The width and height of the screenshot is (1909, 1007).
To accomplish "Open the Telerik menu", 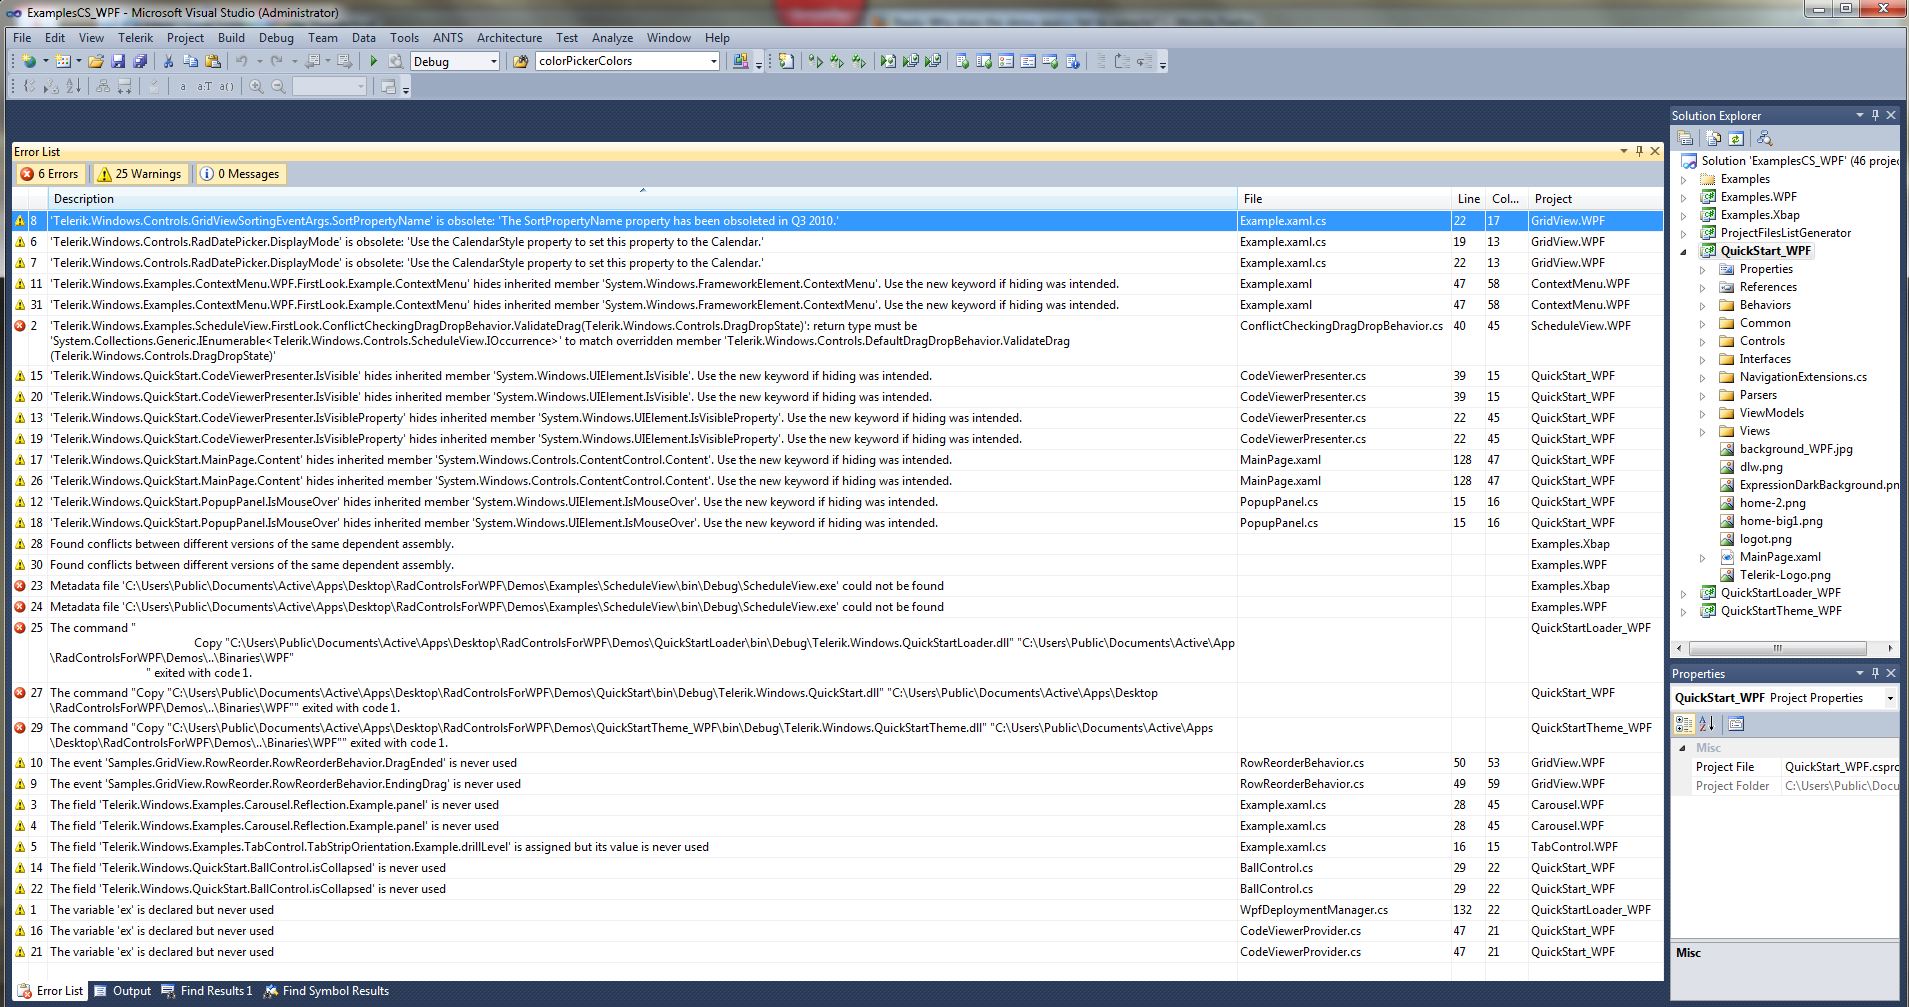I will click(x=135, y=38).
